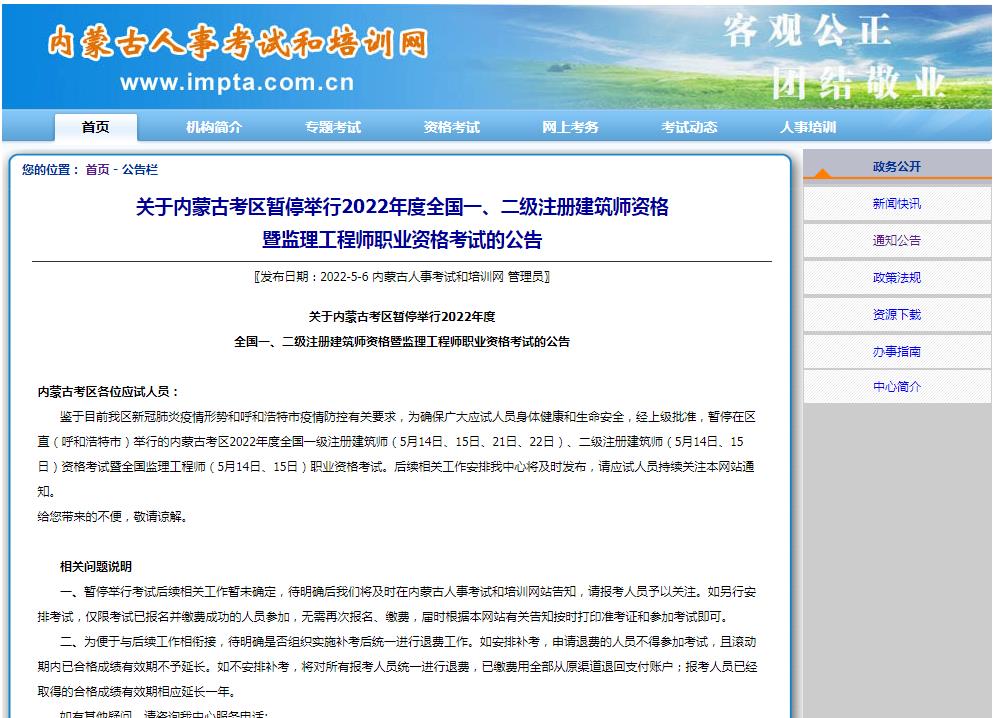995x718 pixels.
Task: Click the 首页 breadcrumb link
Action: (97, 170)
